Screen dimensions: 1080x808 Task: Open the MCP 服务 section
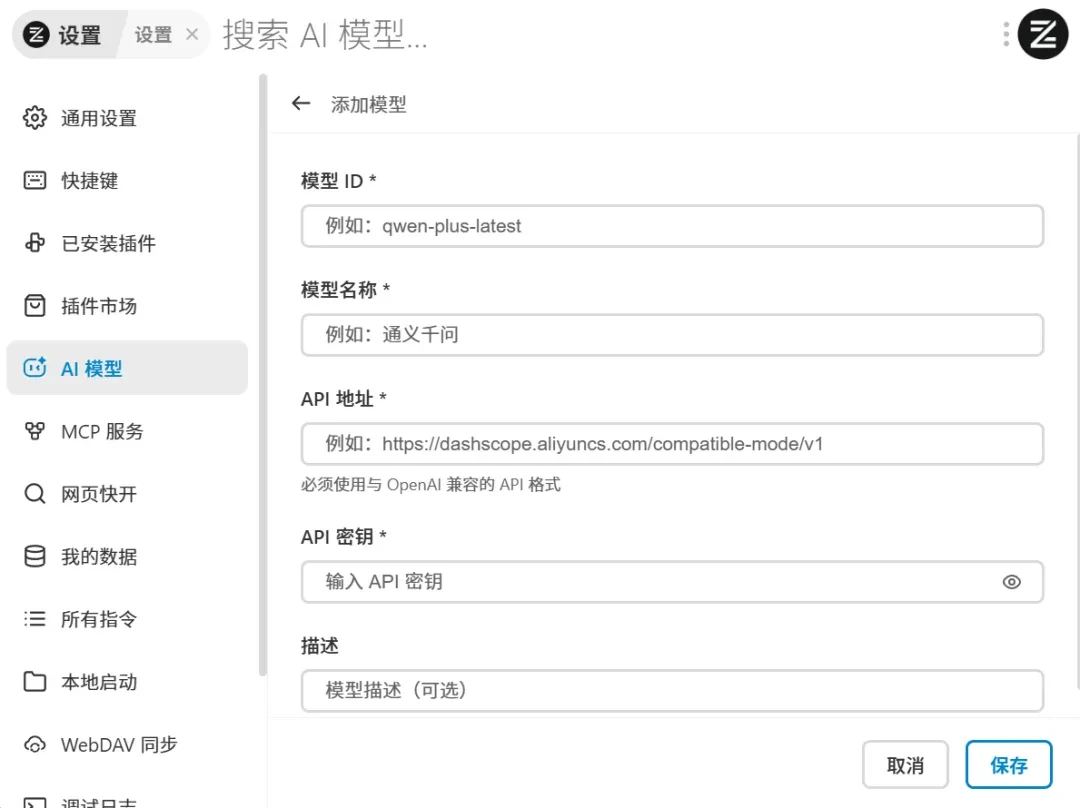[127, 431]
